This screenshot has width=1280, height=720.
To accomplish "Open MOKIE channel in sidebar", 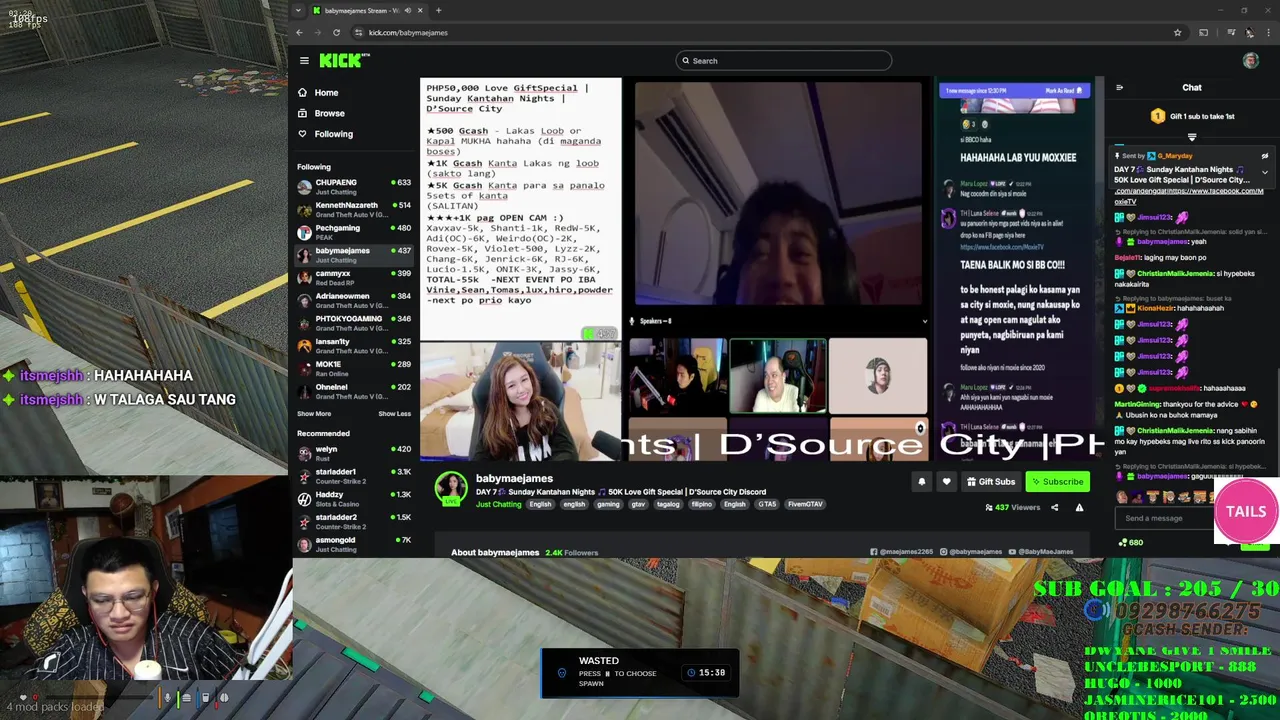I will (x=354, y=369).
